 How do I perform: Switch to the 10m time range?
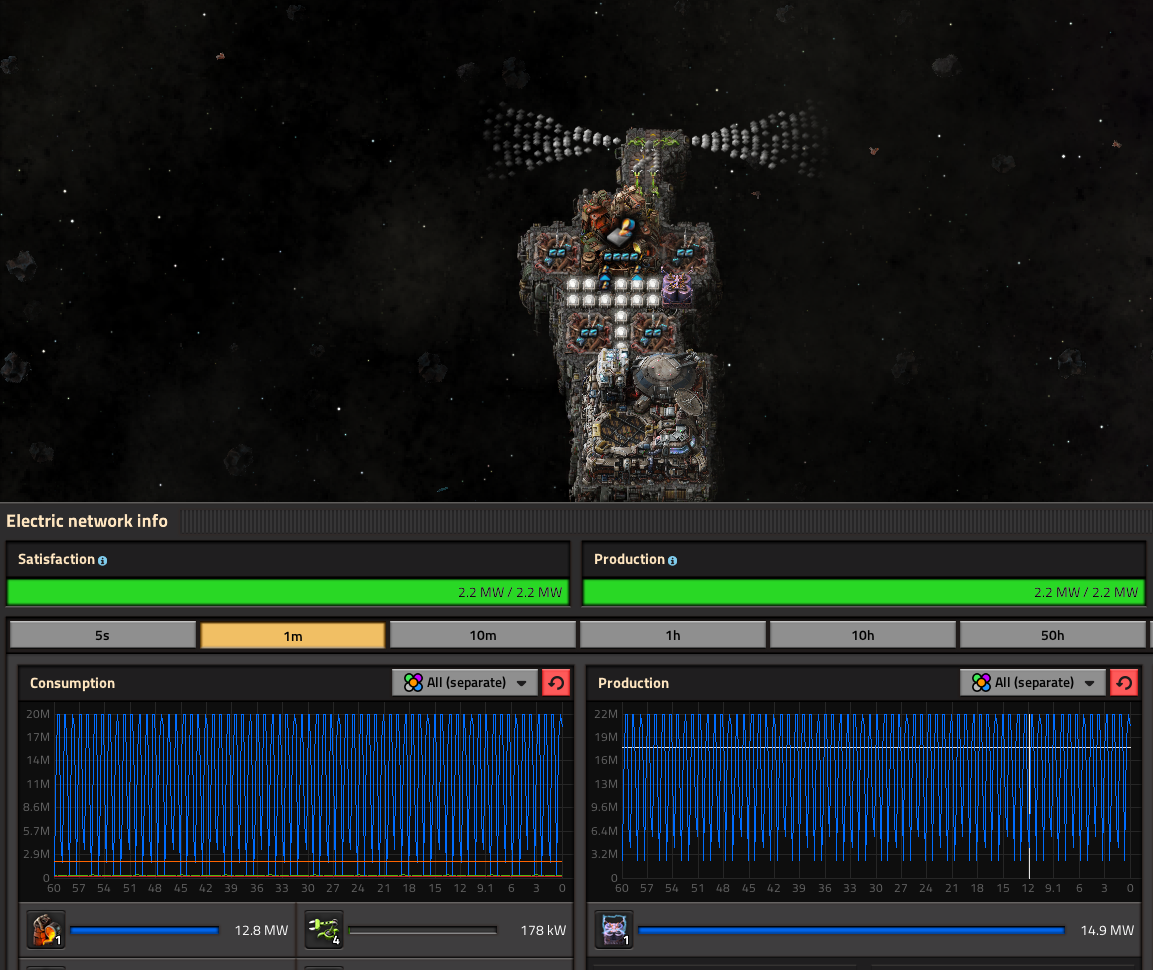coord(482,635)
